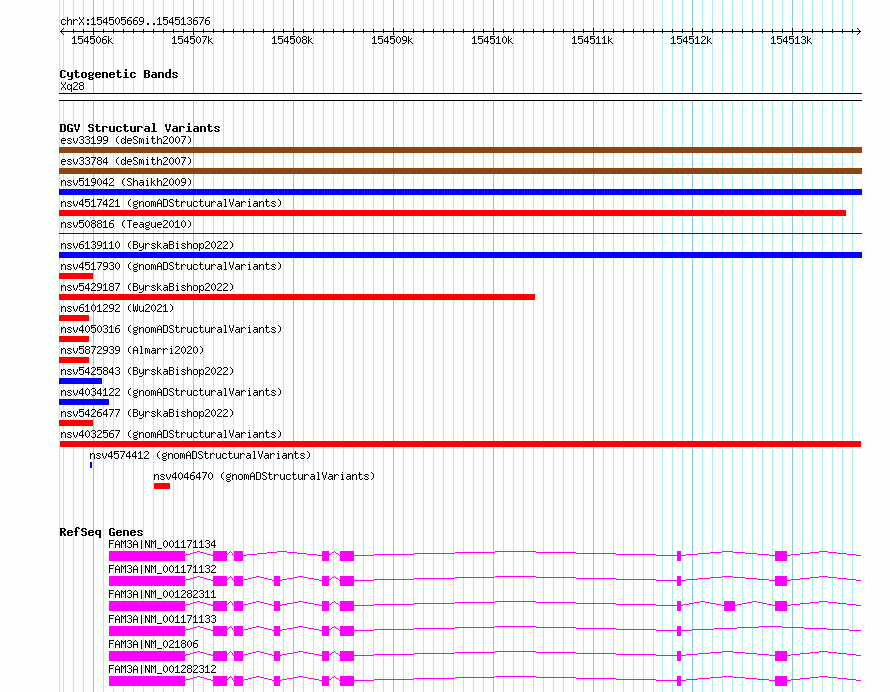
Task: Click the DGV Structural Variants track title
Action: pyautogui.click(x=140, y=128)
